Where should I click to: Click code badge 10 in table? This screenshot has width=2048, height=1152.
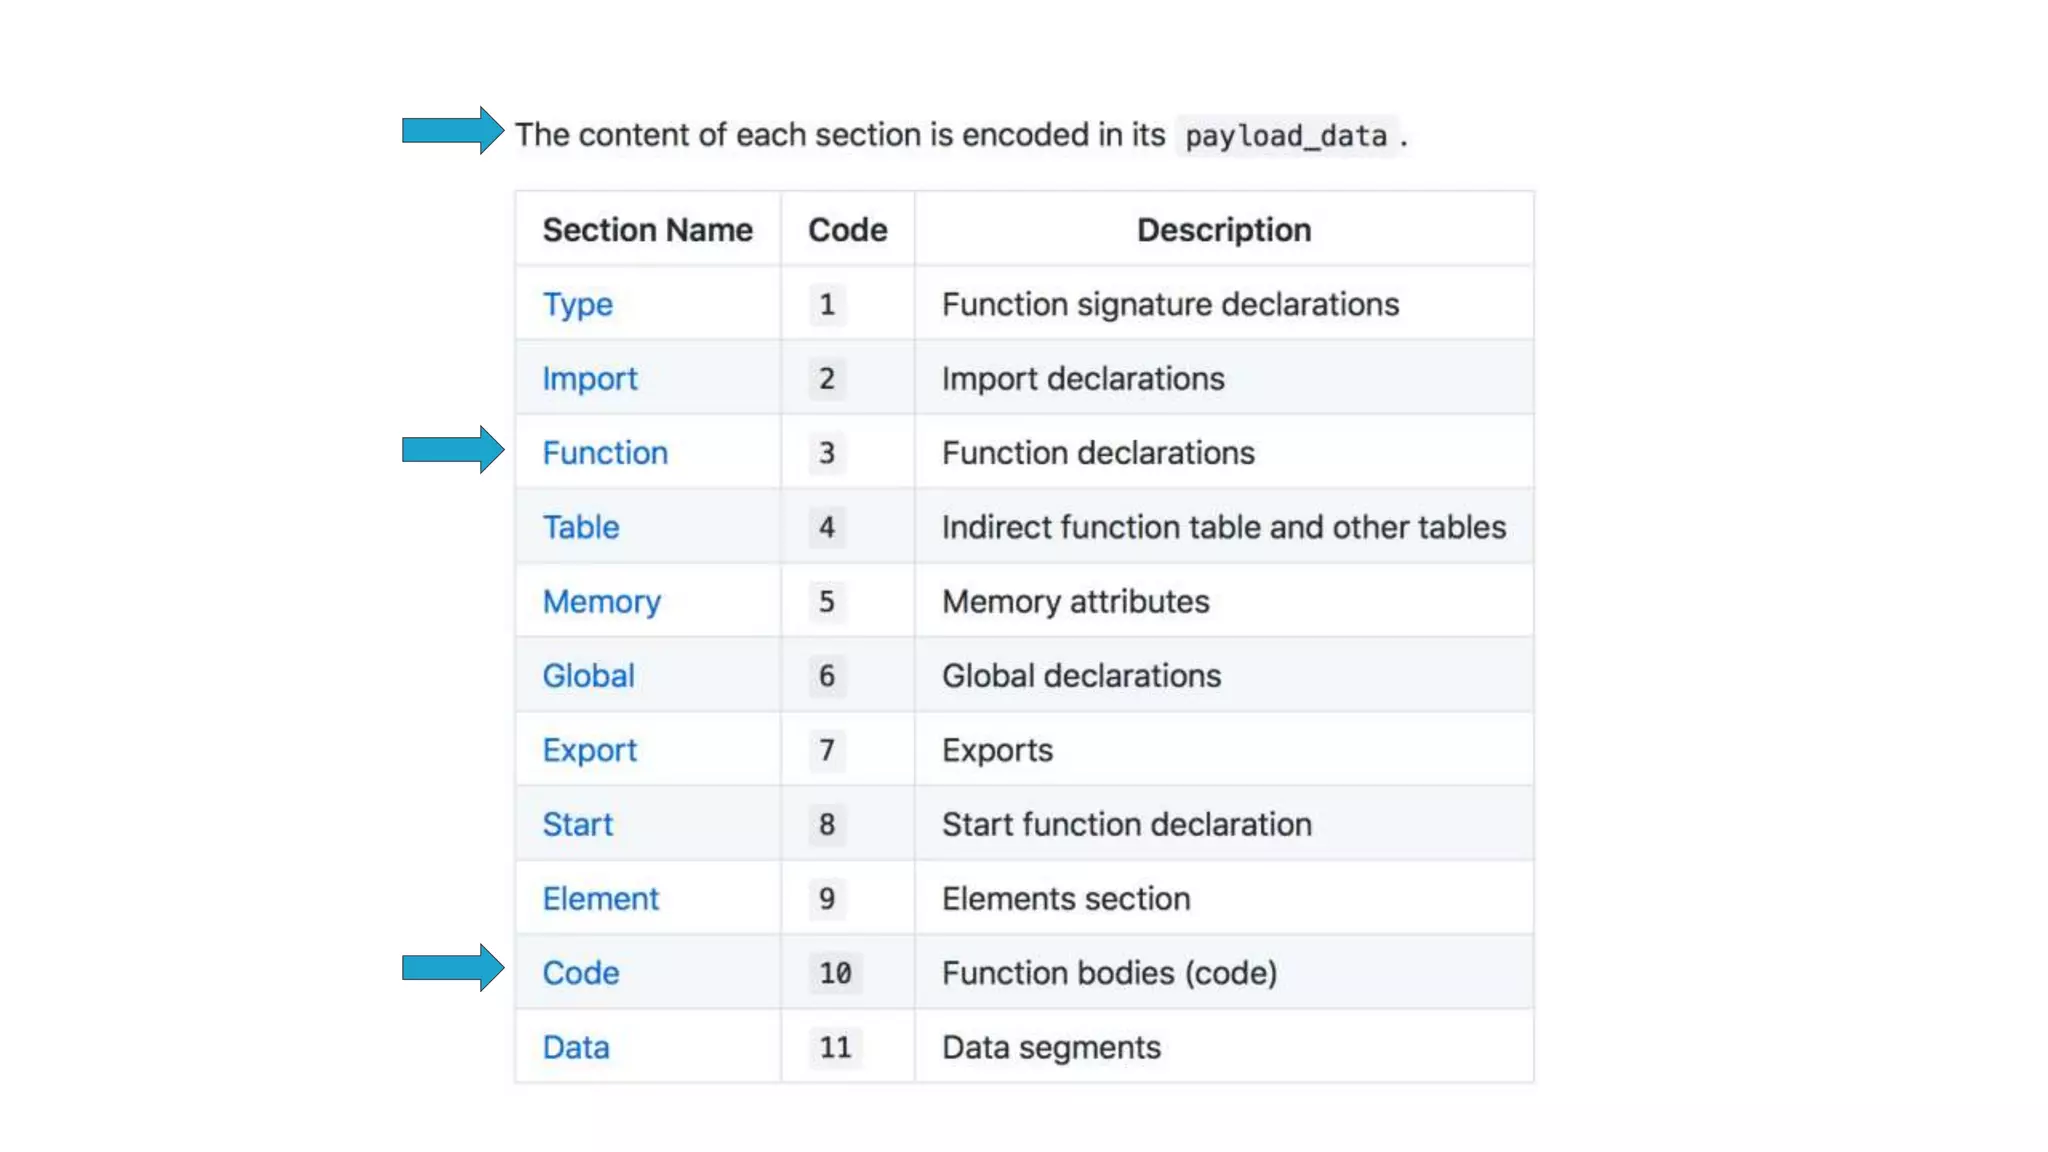click(835, 973)
